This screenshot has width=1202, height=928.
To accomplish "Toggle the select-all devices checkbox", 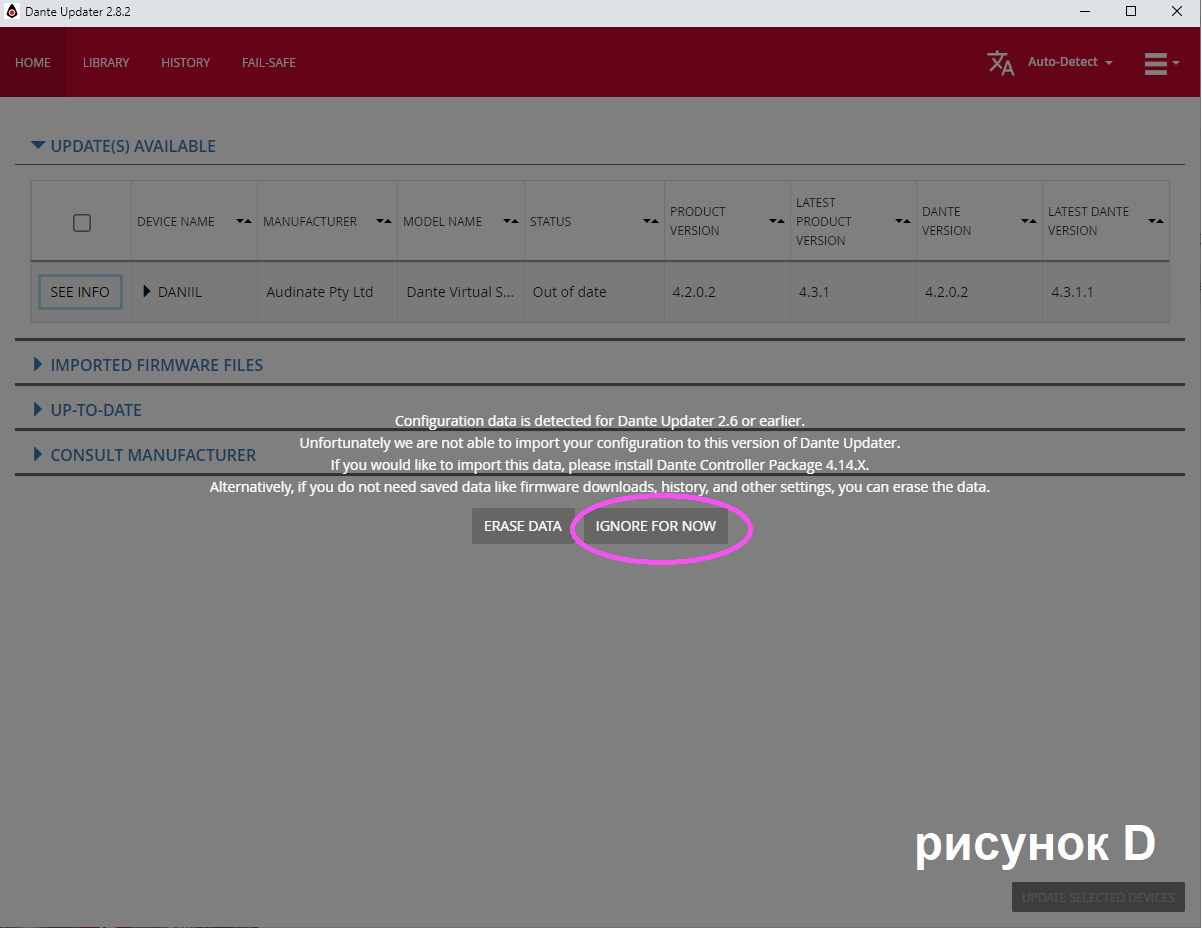I will tap(82, 222).
